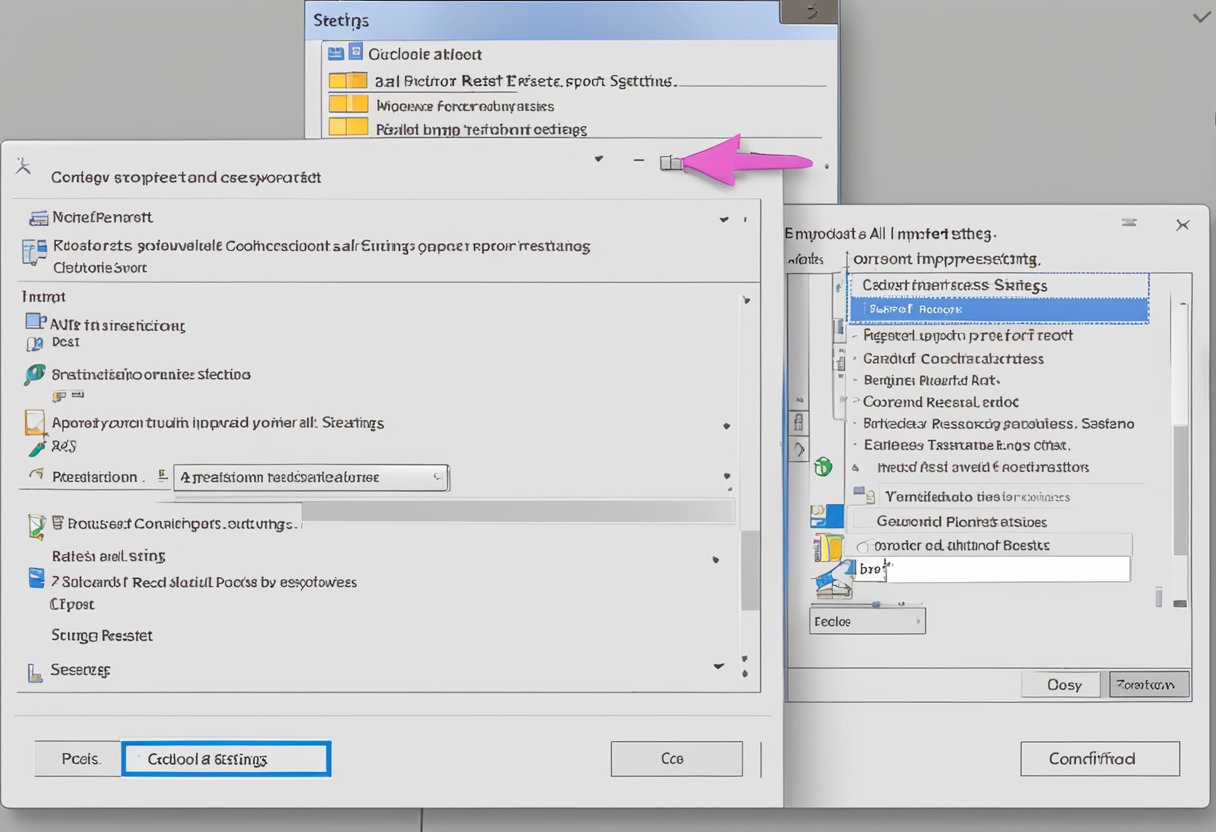Click the orange document icon beside "Aporetyouren" row

pos(35,423)
